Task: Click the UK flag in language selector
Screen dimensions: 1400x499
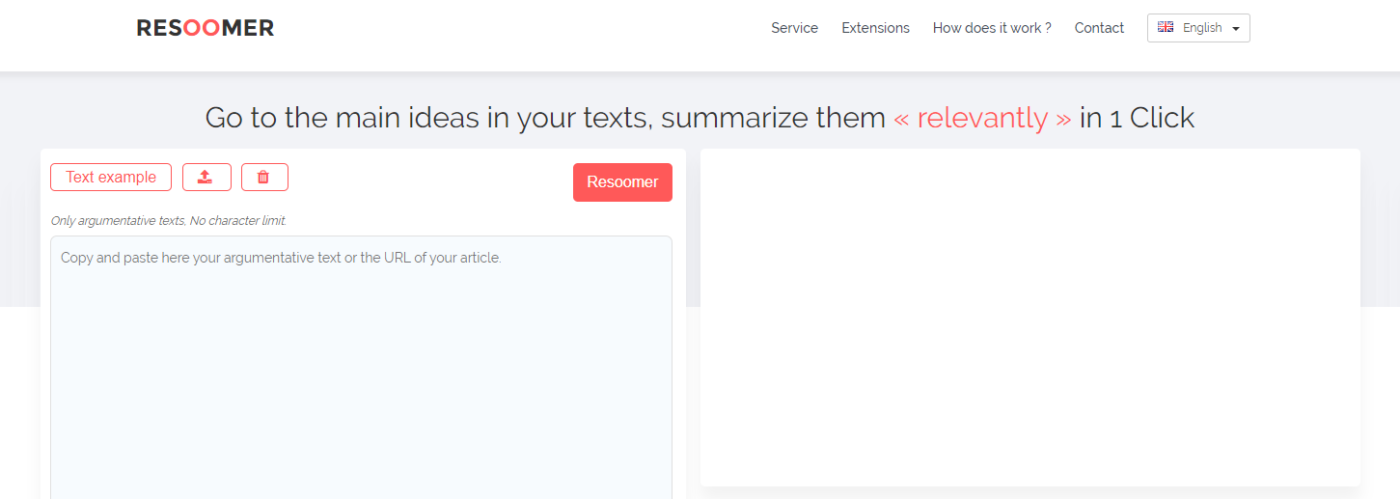Action: point(1165,28)
